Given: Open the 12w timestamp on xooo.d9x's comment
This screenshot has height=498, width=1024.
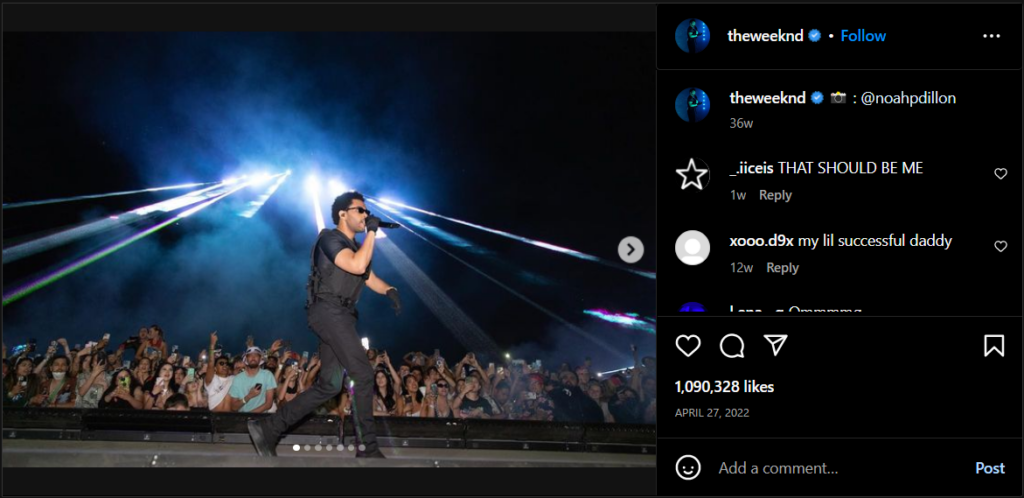Looking at the screenshot, I should point(741,268).
